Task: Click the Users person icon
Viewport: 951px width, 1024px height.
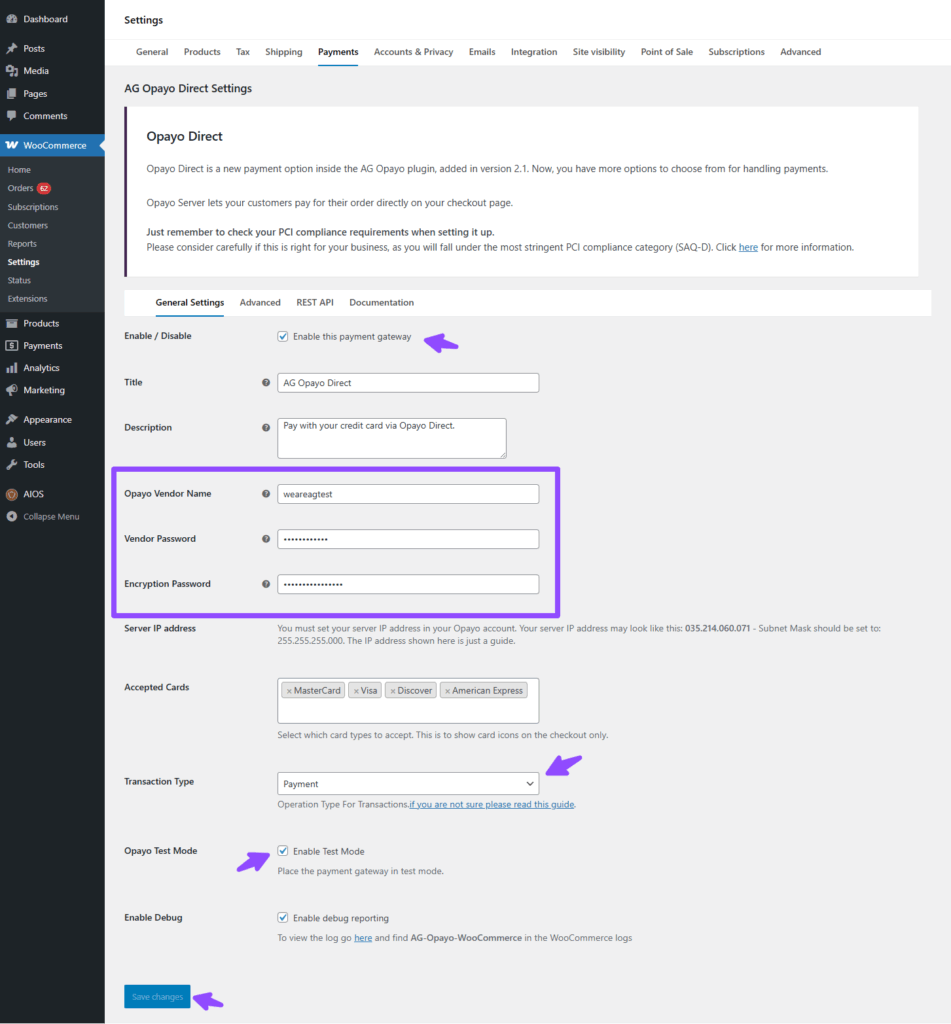Action: (x=12, y=442)
